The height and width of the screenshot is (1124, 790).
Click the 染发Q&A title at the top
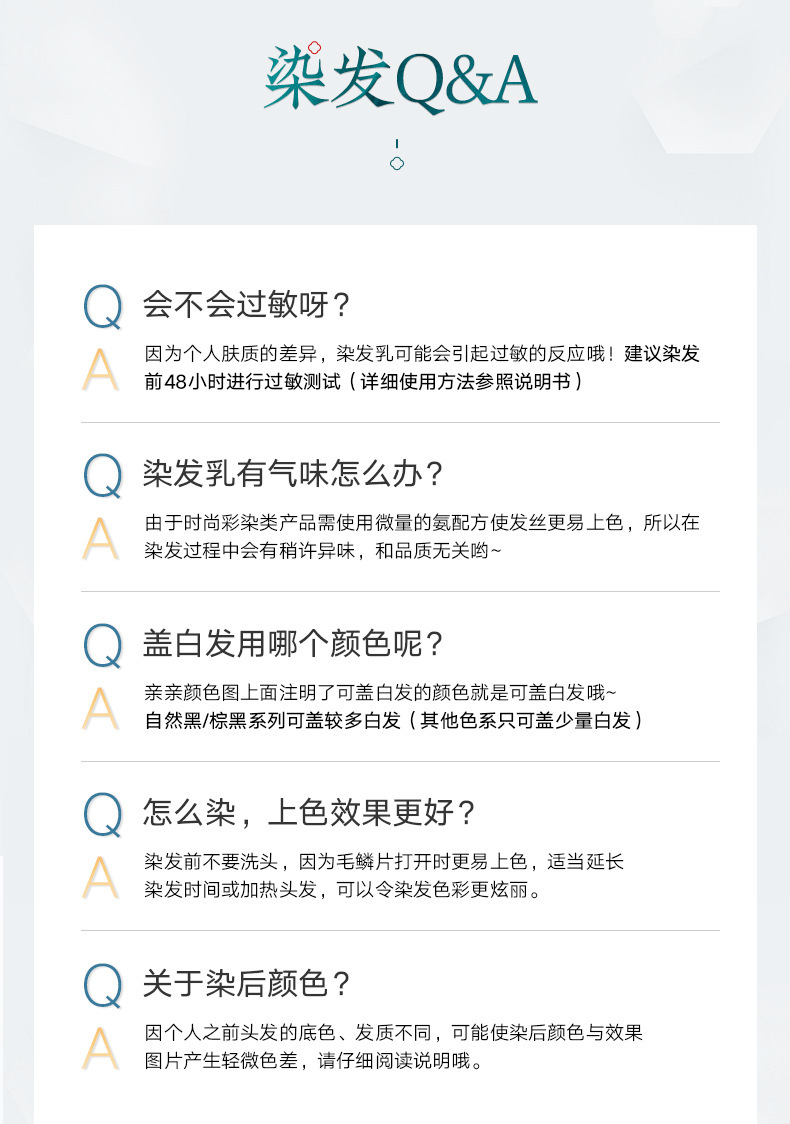(400, 80)
